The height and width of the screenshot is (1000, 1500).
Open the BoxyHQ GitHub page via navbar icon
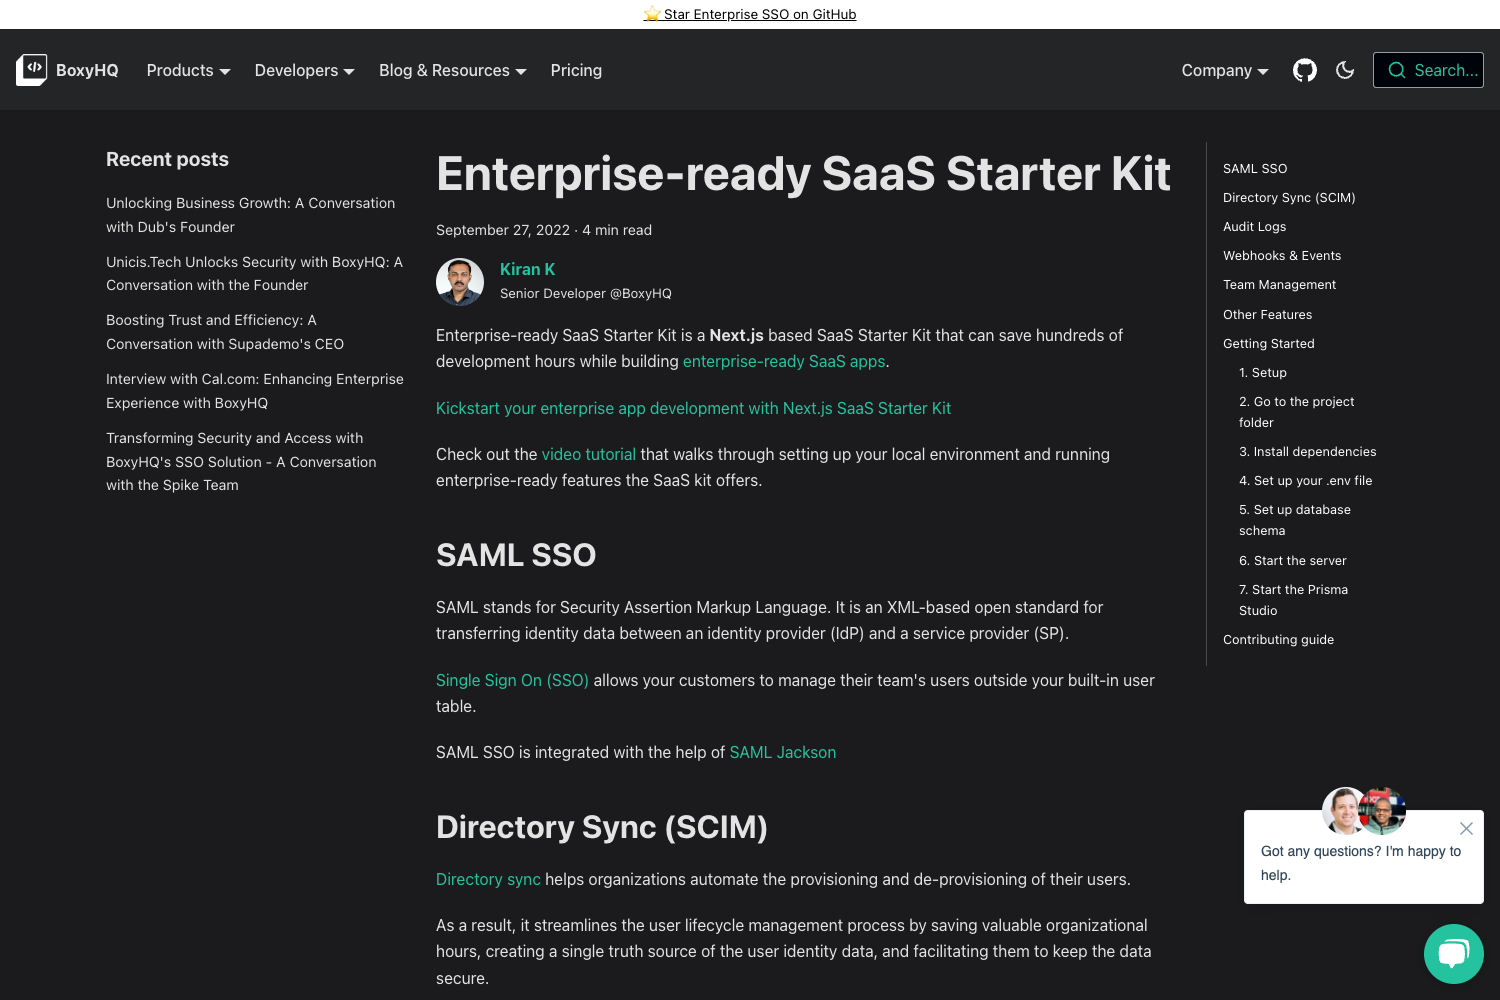(x=1304, y=70)
